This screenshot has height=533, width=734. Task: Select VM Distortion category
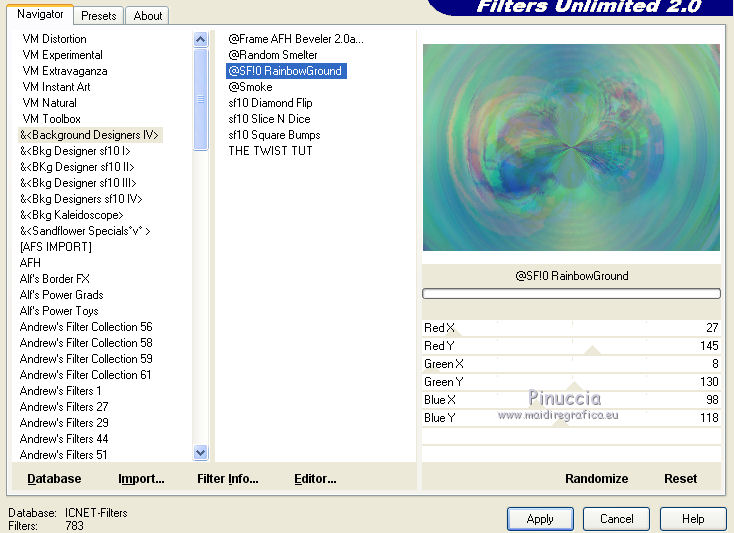[x=54, y=39]
